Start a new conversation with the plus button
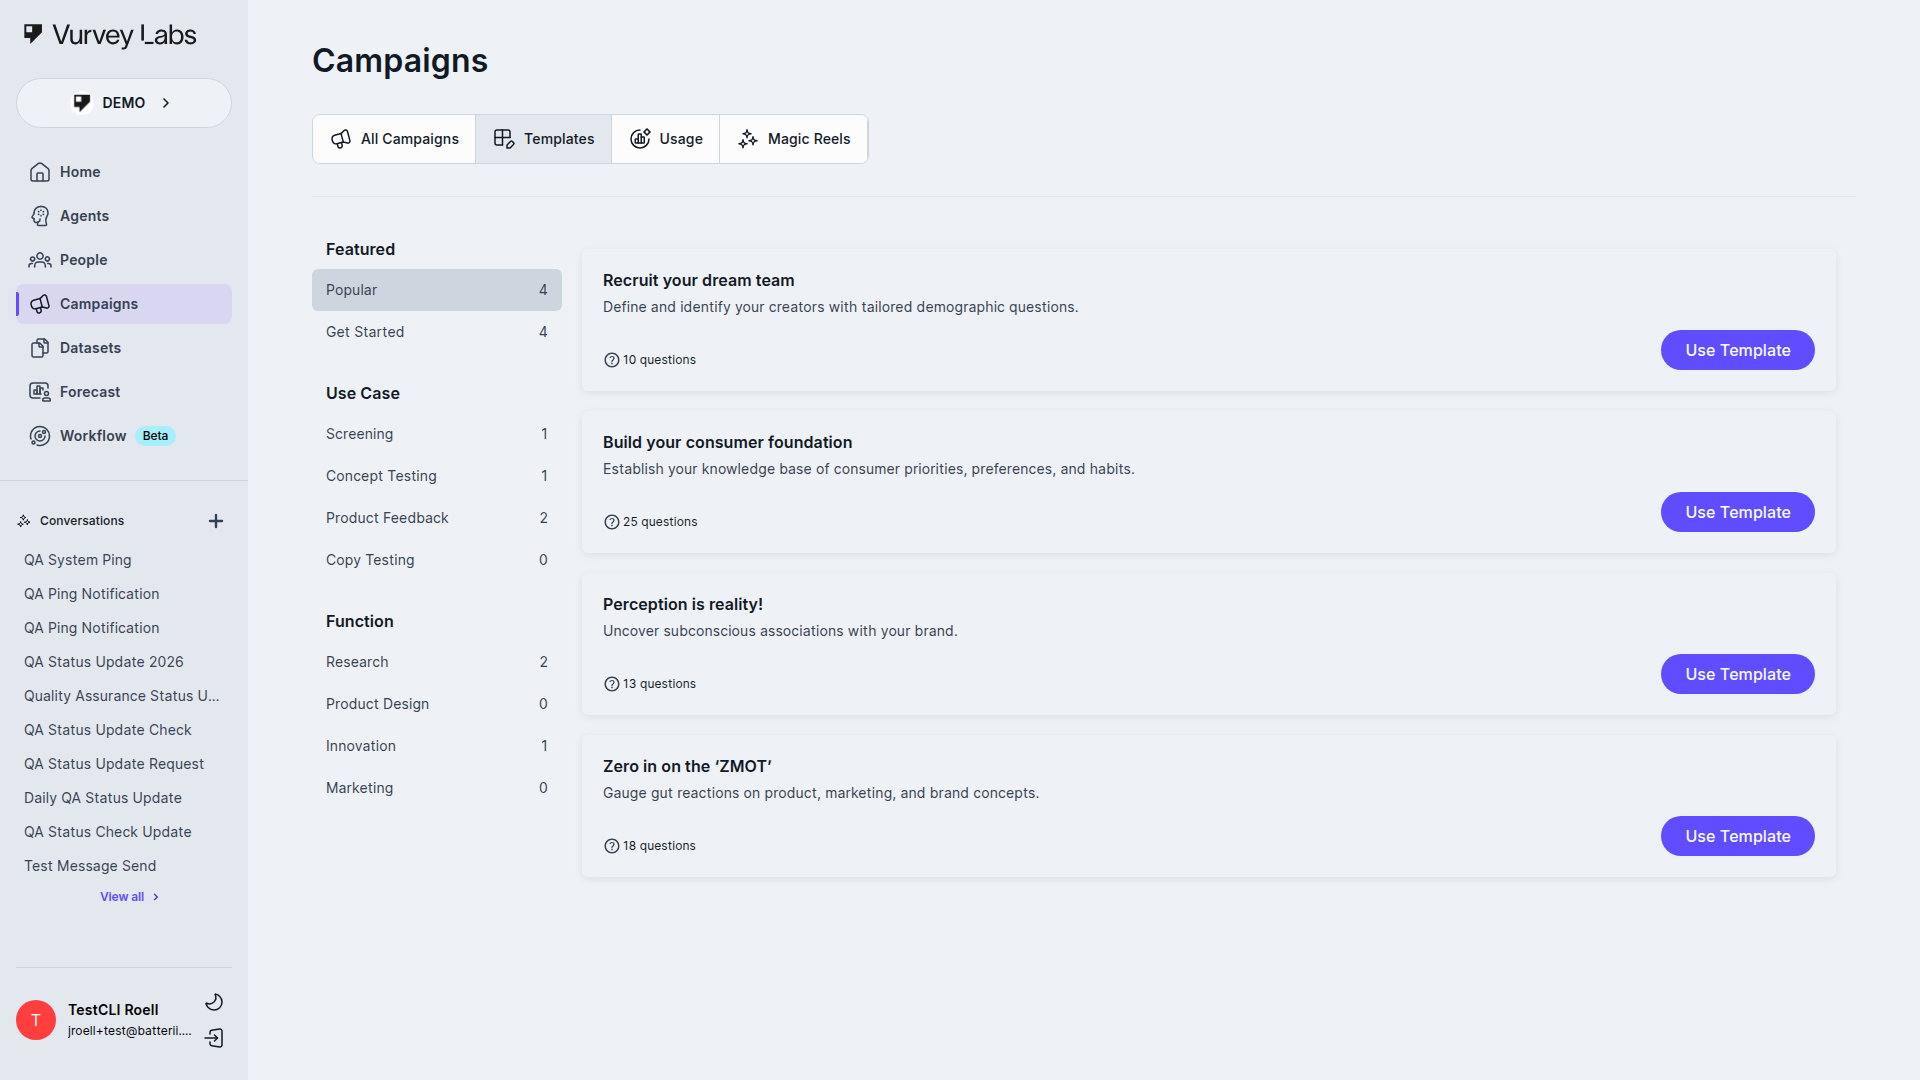1920x1080 pixels. click(216, 520)
